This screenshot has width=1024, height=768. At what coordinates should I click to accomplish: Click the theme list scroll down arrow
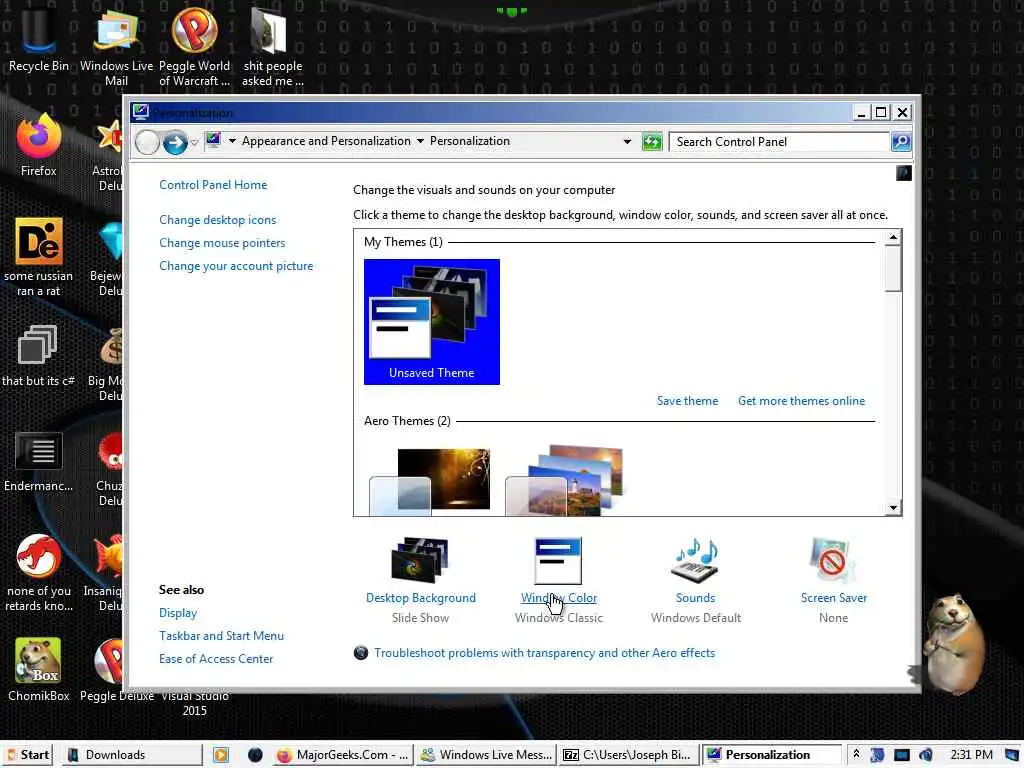(893, 507)
